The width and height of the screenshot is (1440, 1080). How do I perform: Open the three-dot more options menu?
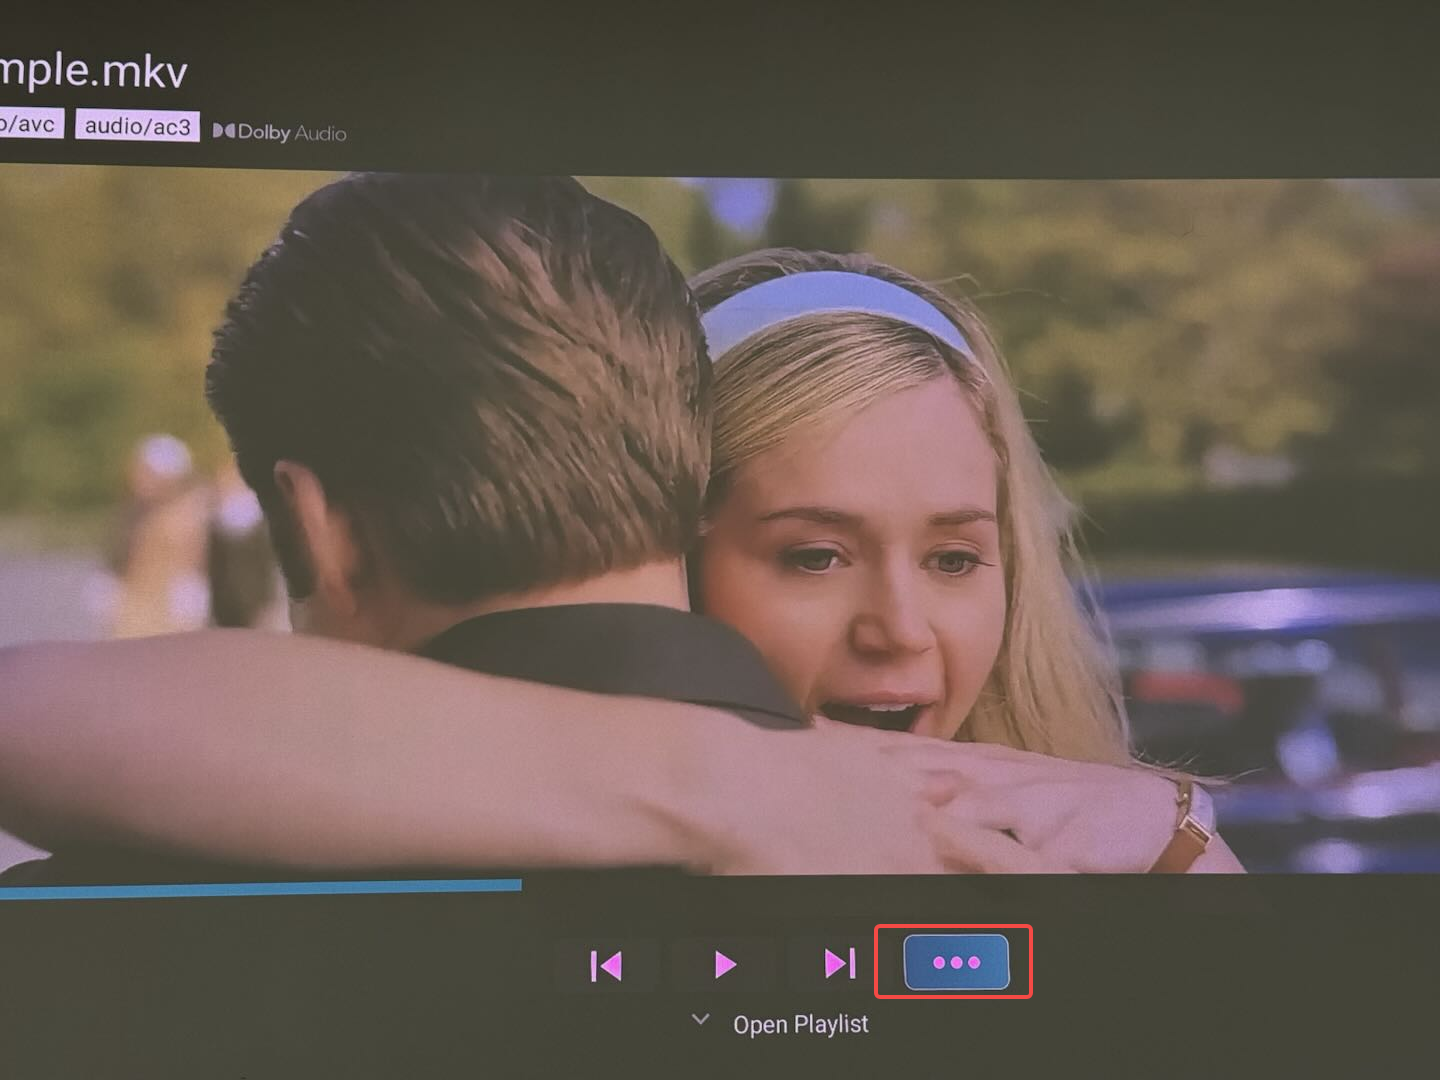point(956,962)
